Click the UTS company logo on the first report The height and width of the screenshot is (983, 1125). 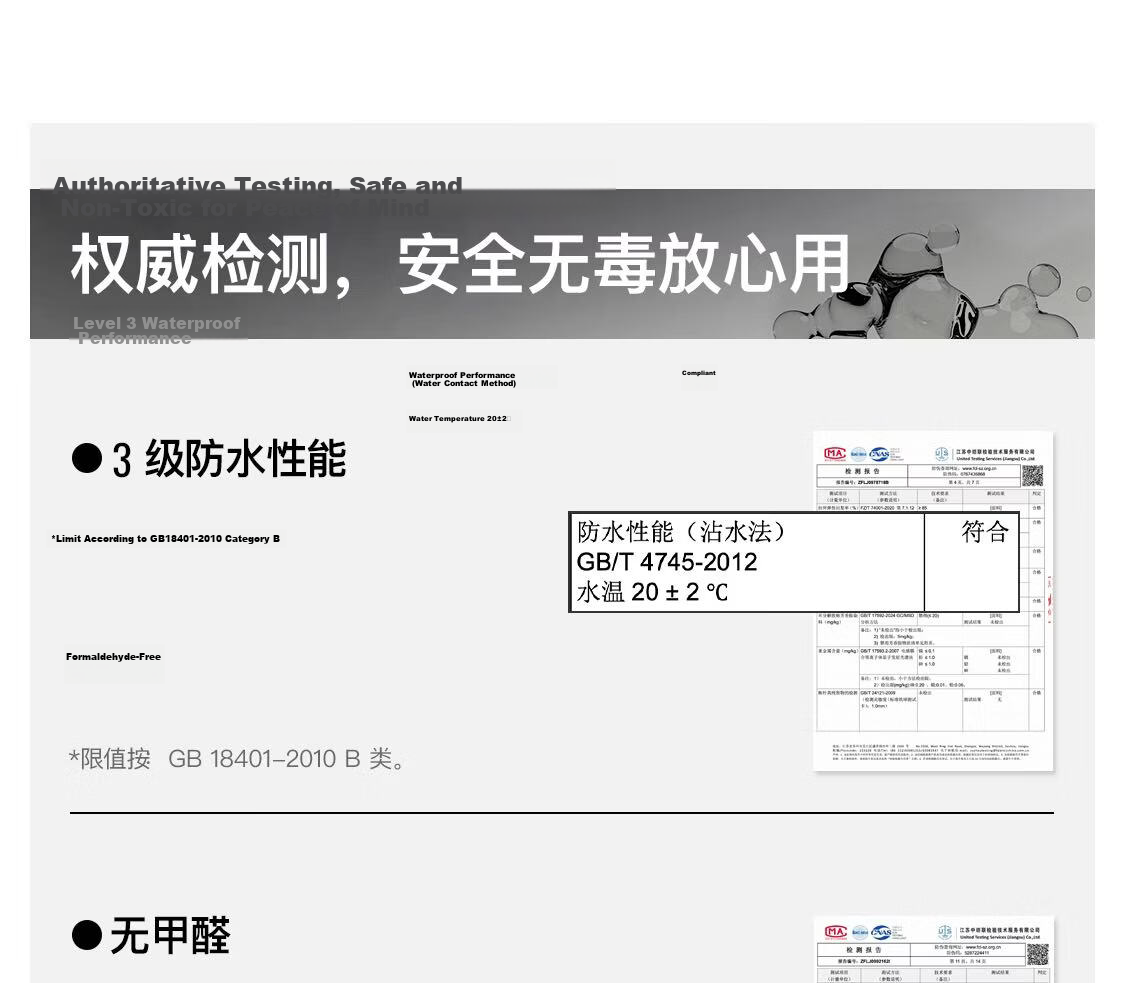942,454
